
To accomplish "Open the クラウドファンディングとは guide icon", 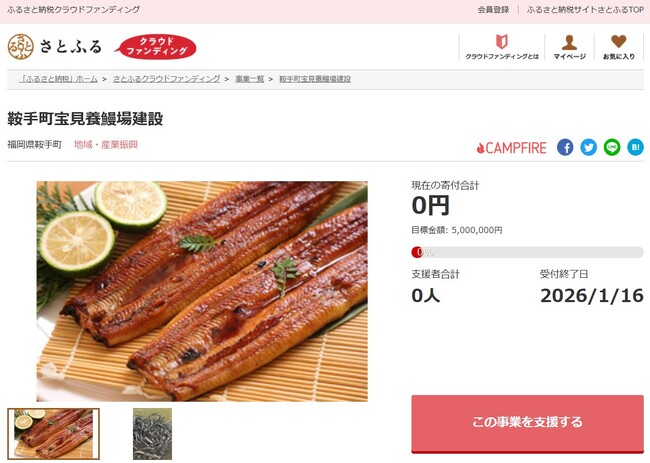I will (502, 47).
